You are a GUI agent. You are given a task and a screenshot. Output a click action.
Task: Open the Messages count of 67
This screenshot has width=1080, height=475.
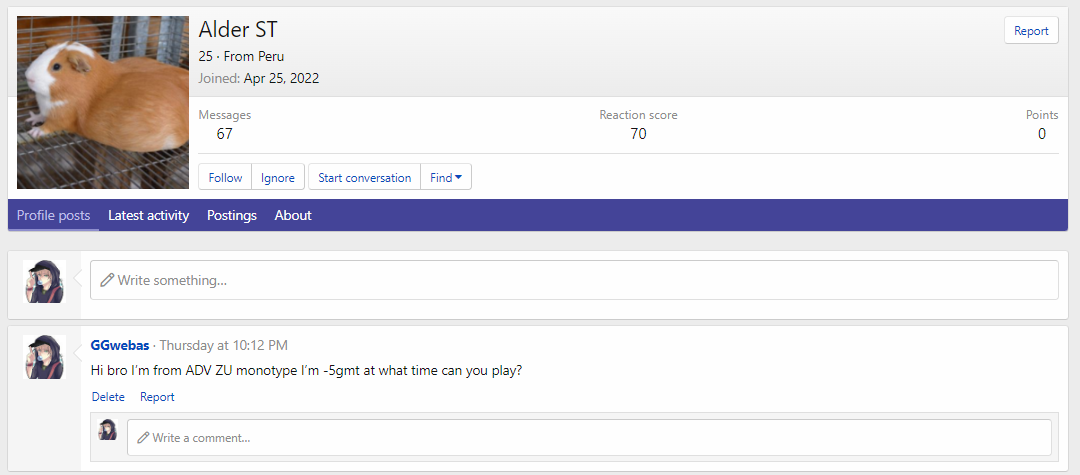[225, 134]
